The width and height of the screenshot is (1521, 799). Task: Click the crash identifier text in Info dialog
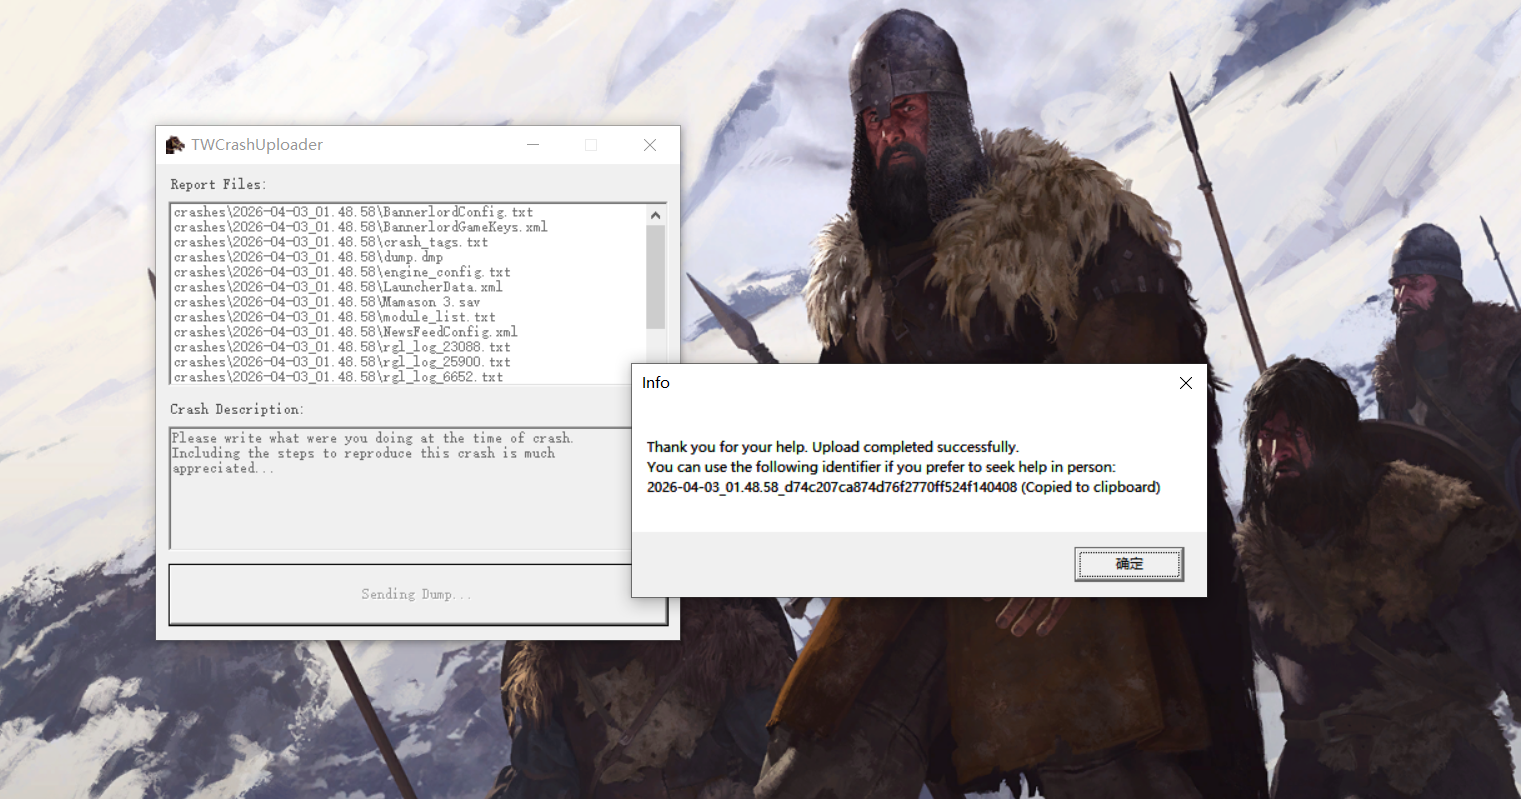coord(831,488)
